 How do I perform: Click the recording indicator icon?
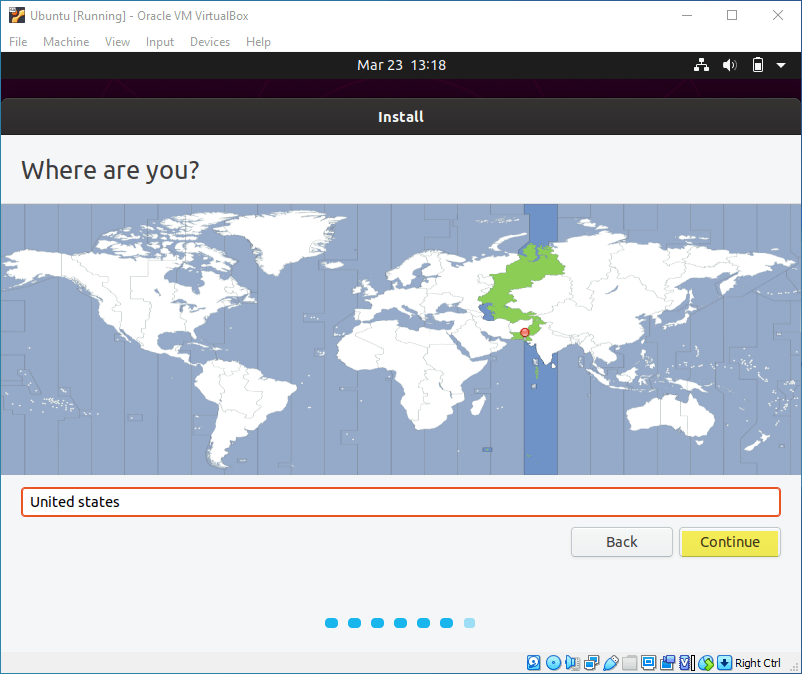[667, 662]
